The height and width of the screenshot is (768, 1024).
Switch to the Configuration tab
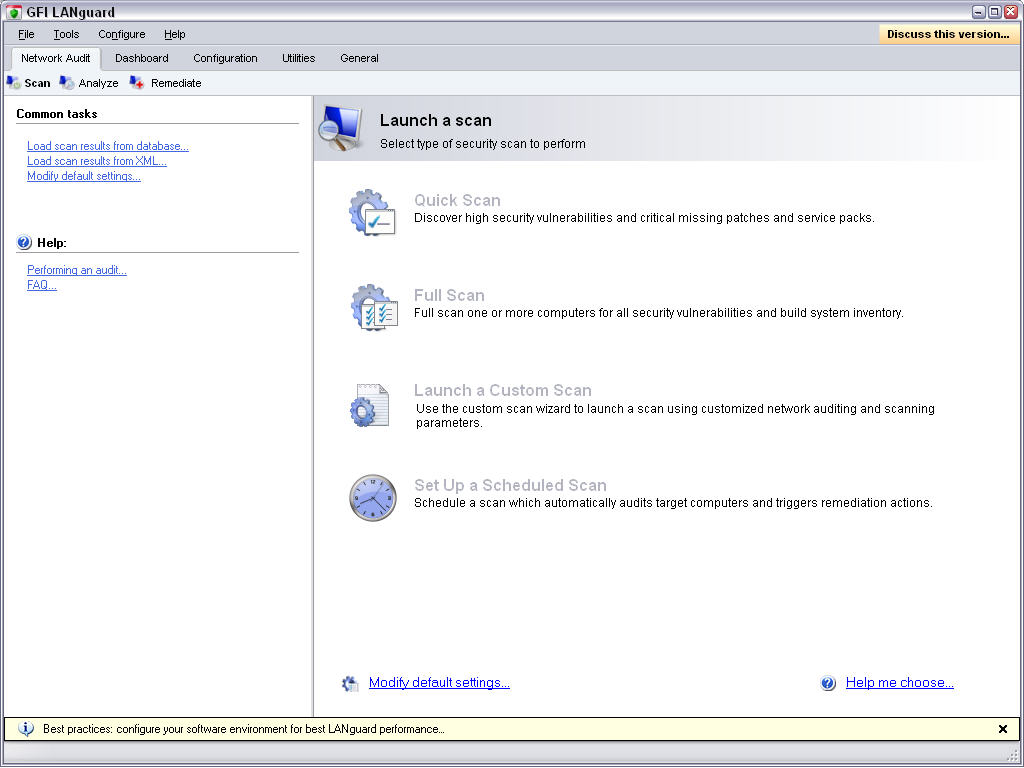[x=225, y=58]
